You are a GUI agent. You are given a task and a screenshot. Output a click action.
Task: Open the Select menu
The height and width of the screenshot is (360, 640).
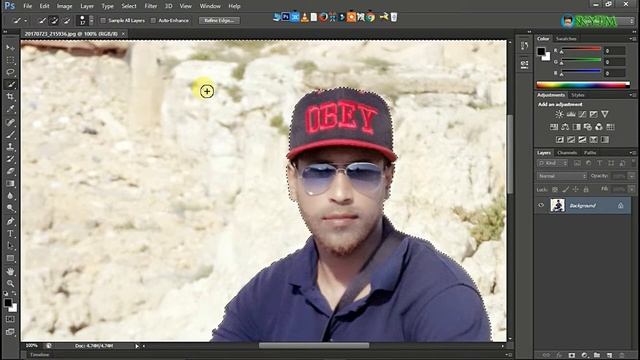coord(129,6)
